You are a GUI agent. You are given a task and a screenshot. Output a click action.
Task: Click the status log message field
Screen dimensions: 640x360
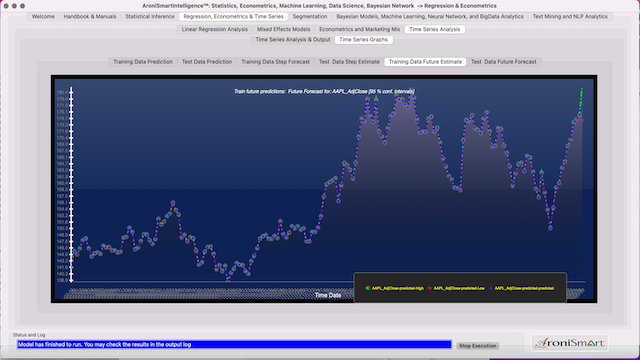[234, 344]
